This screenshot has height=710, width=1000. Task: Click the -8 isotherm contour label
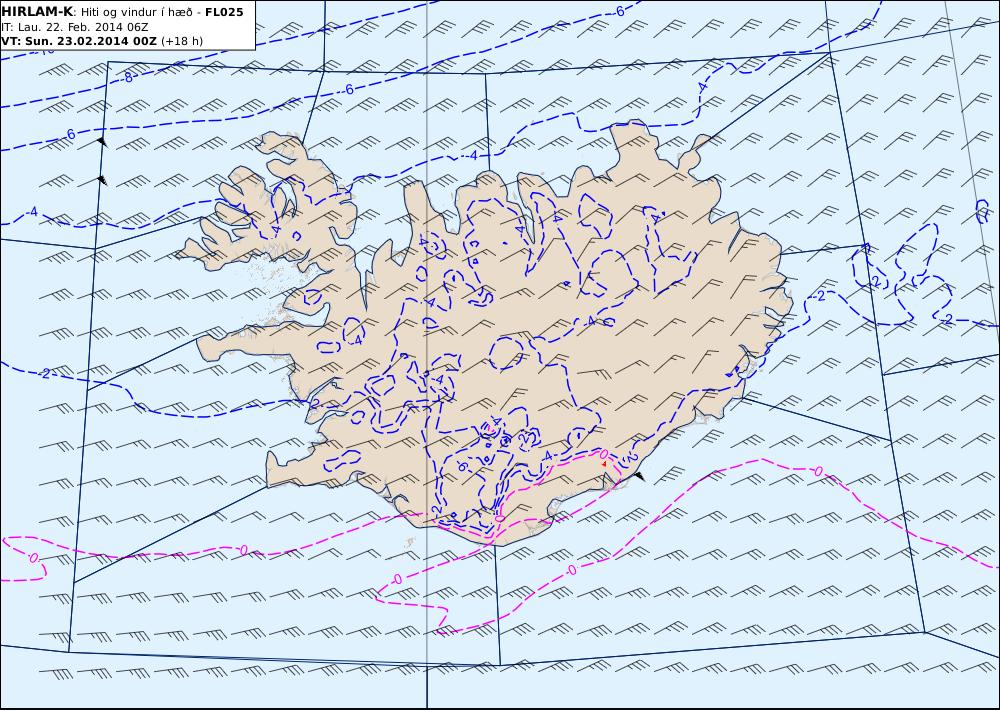[x=127, y=77]
